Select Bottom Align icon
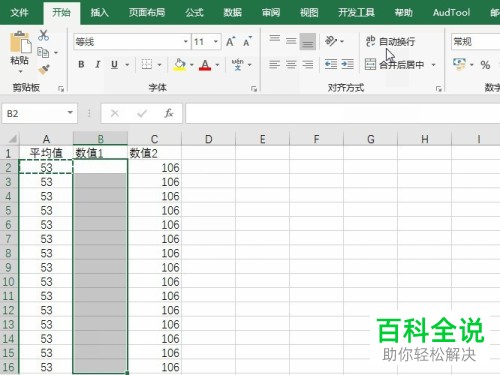This screenshot has width=500, height=375. coord(307,41)
